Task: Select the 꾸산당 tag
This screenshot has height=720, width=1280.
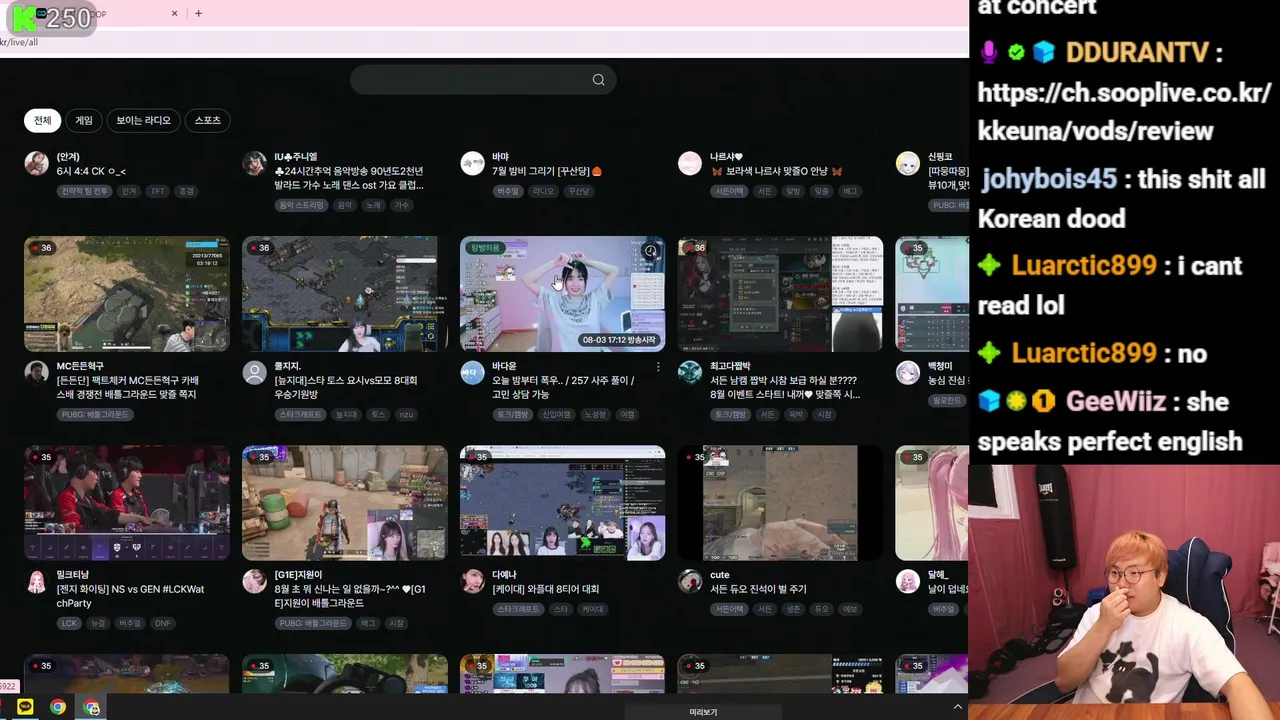Action: pyautogui.click(x=578, y=191)
